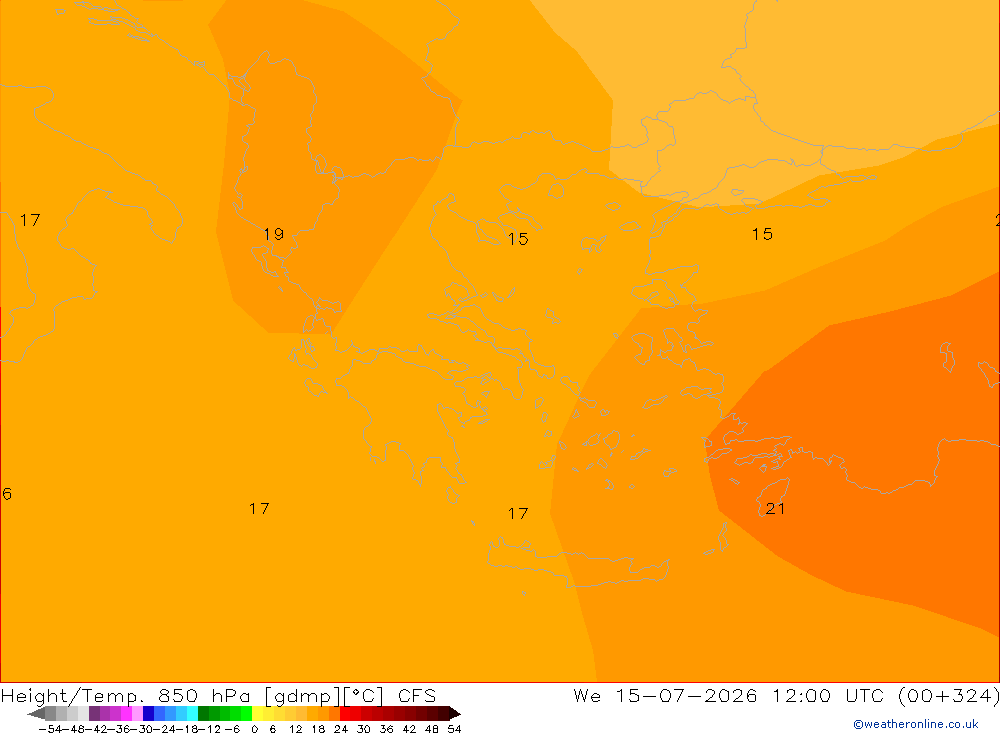Click the 0 value on the legend scale
The height and width of the screenshot is (733, 1000).
click(254, 729)
